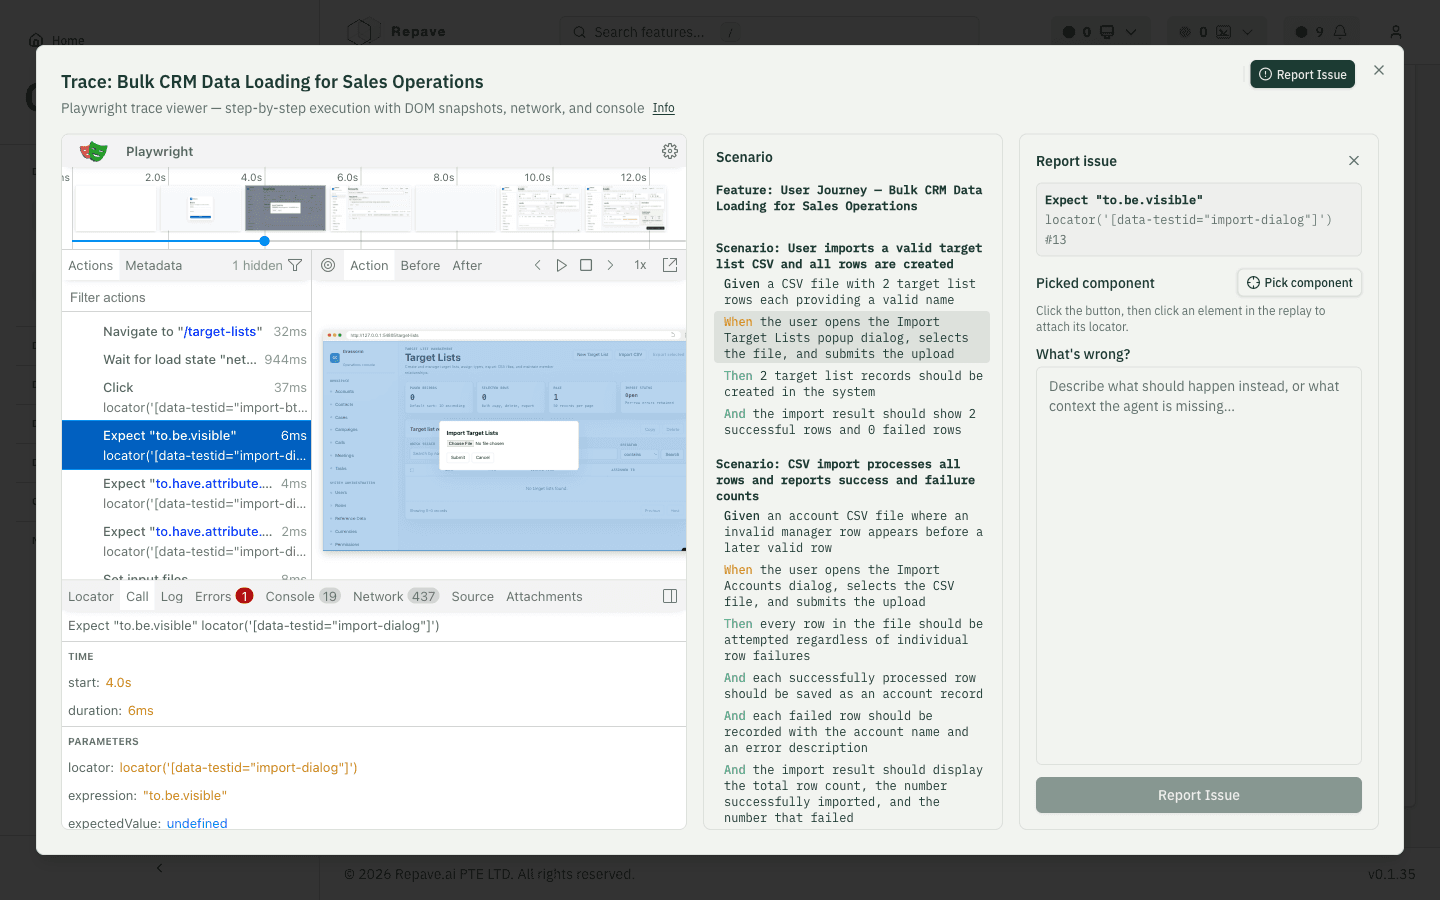Select the Actions tab

click(90, 265)
